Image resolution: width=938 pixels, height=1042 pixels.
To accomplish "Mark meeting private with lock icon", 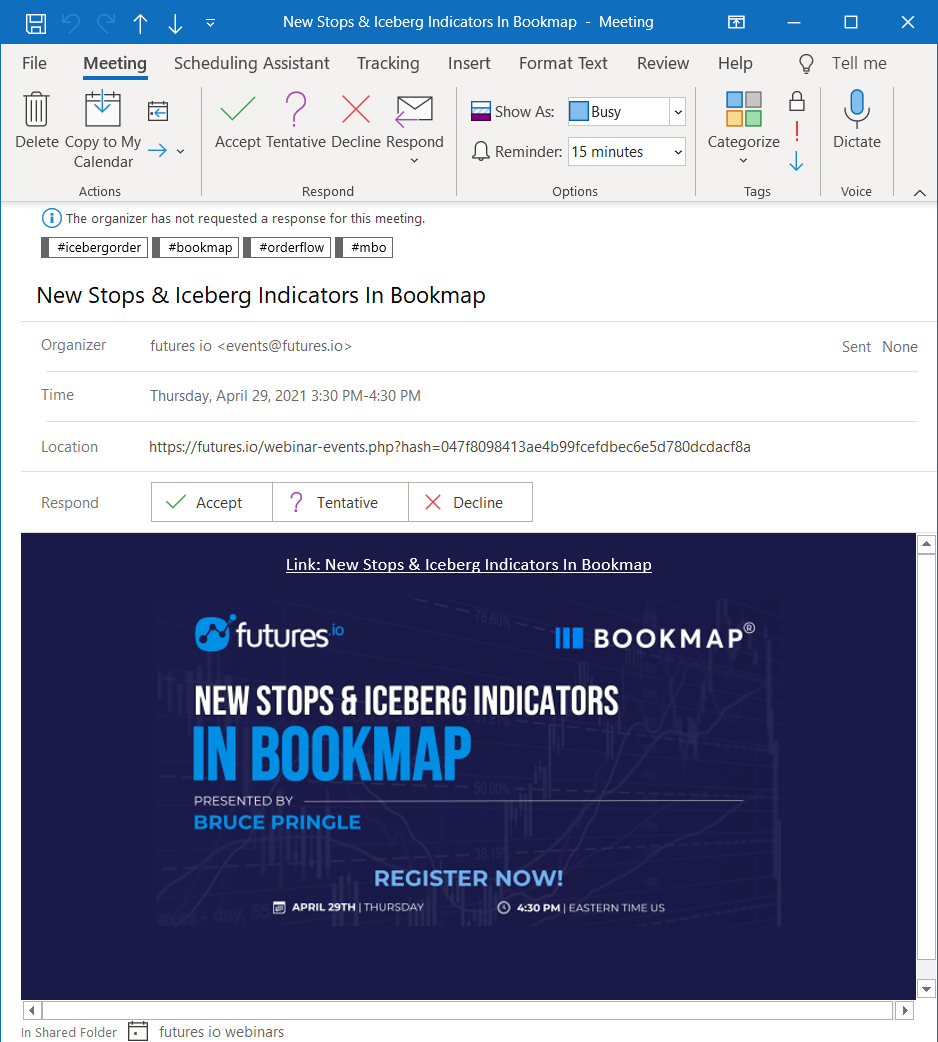I will (797, 102).
